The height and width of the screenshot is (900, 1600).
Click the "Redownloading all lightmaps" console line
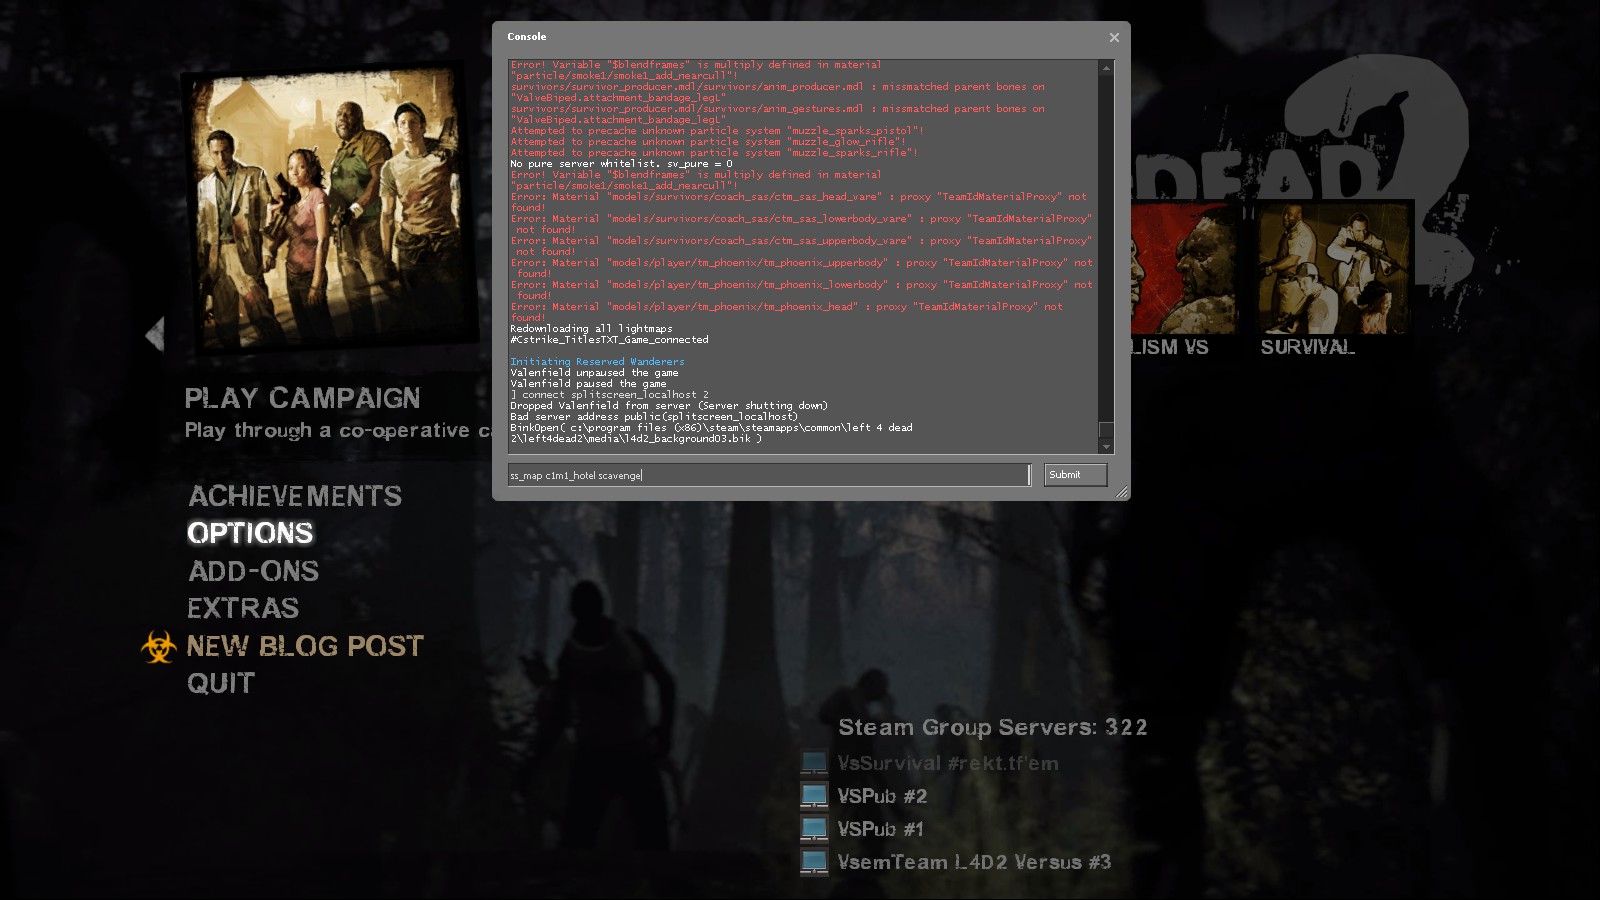pos(591,329)
